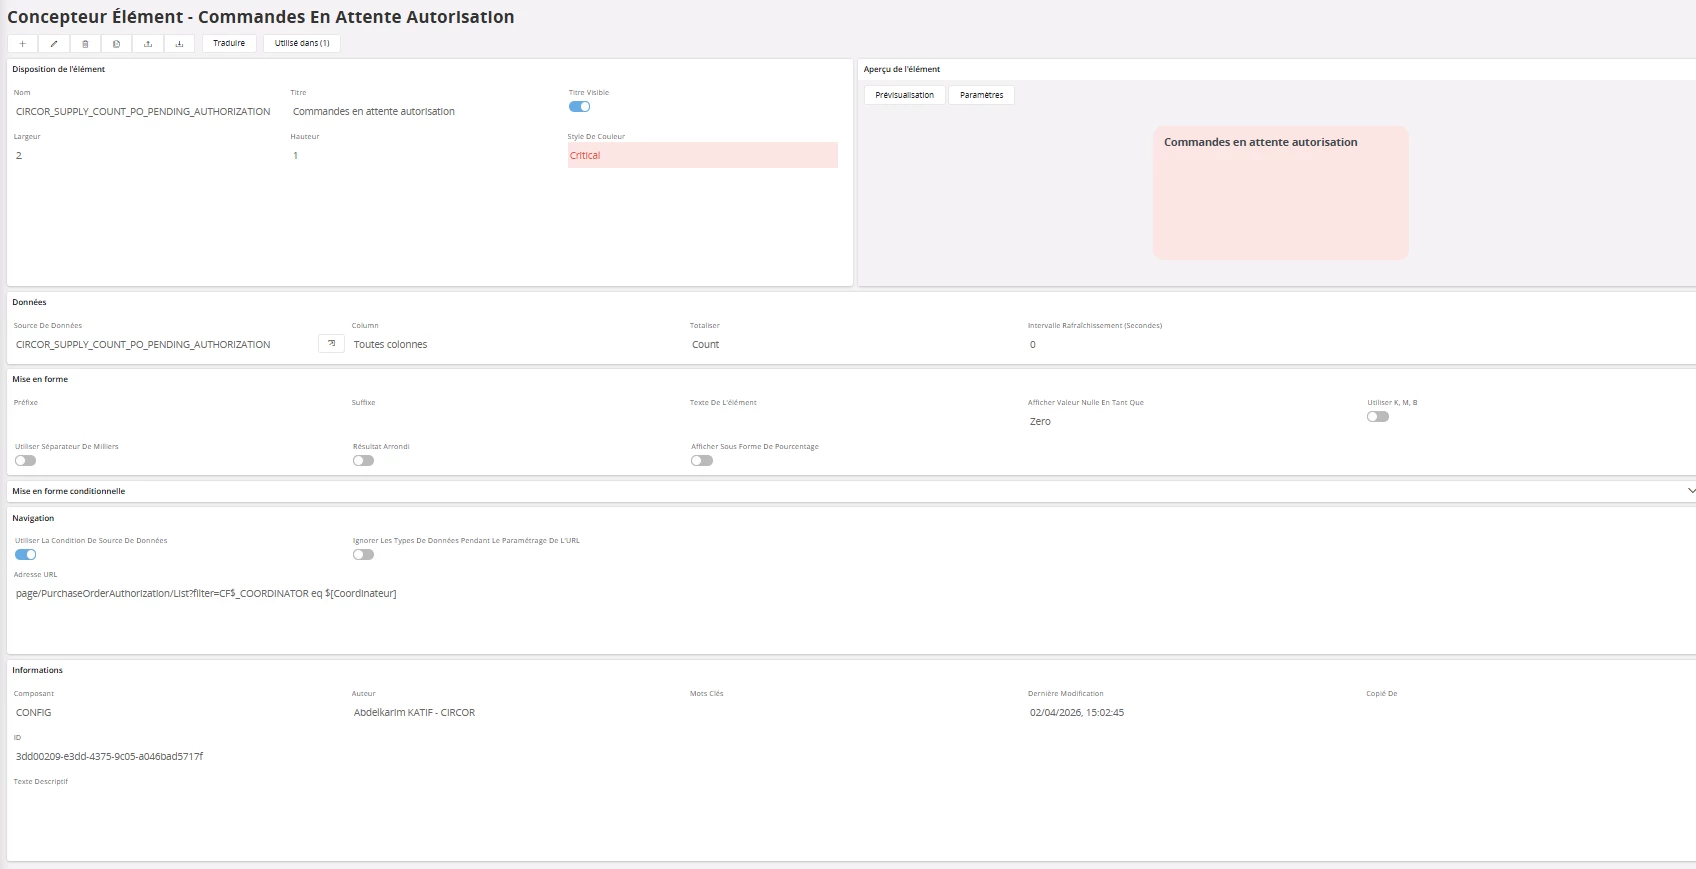Open the data source link icon

click(x=331, y=344)
